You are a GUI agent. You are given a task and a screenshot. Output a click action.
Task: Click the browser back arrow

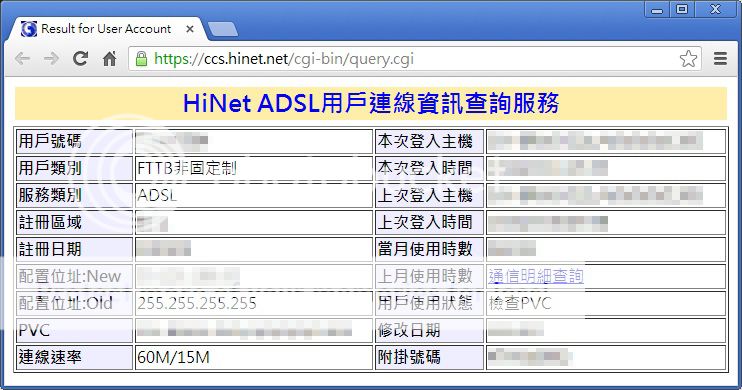tap(22, 59)
